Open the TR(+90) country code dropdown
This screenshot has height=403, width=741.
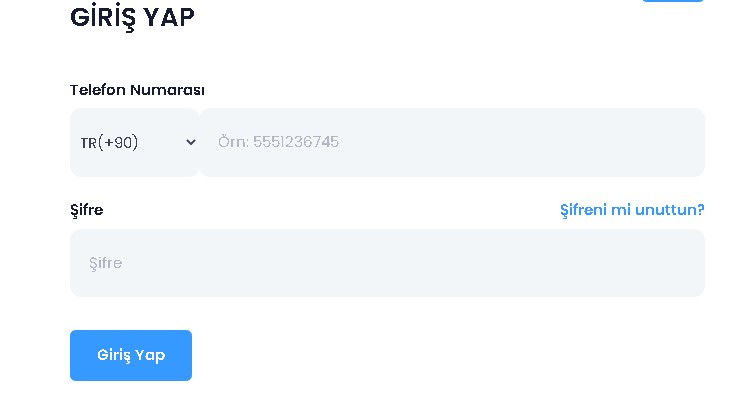pyautogui.click(x=135, y=142)
